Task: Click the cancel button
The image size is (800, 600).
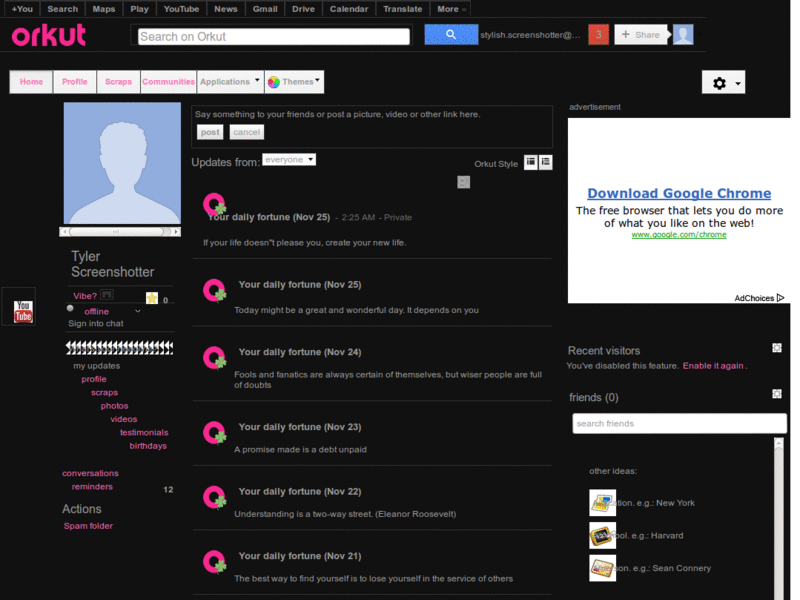Action: tap(246, 132)
